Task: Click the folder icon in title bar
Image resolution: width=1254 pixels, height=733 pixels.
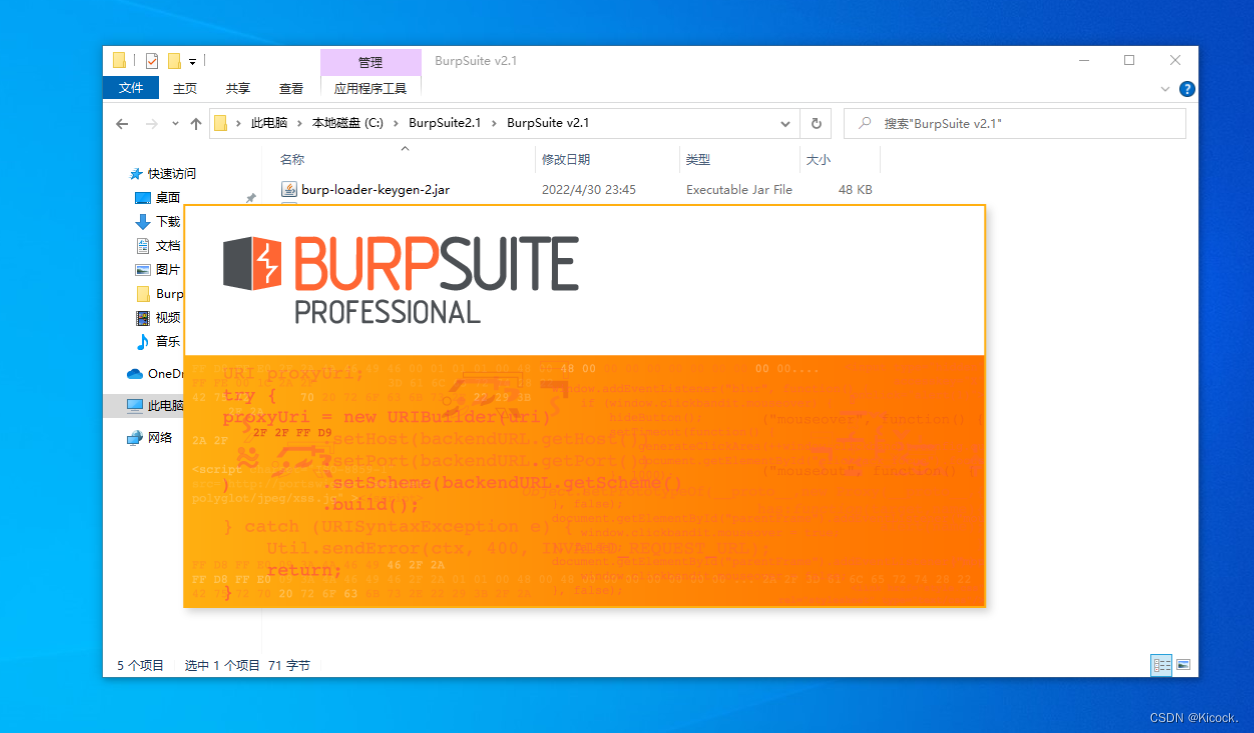Action: (120, 60)
